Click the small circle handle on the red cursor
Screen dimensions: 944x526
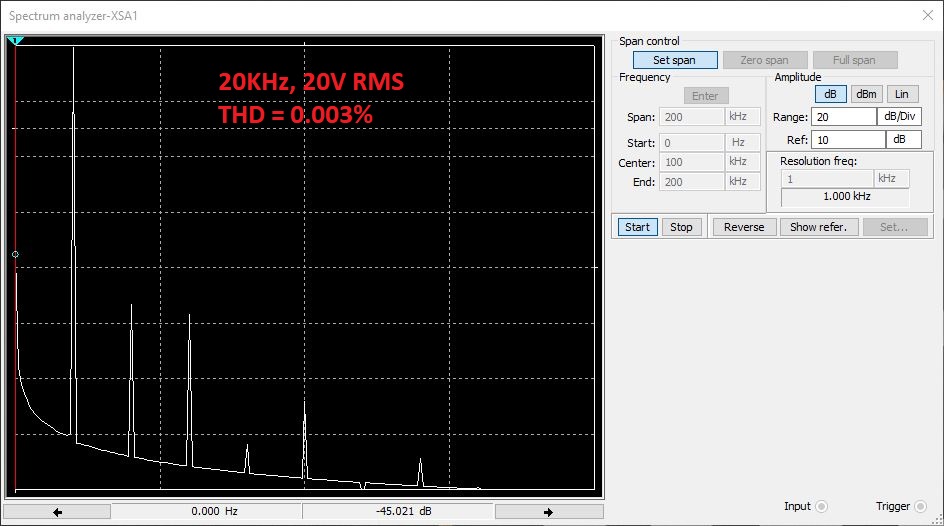click(15, 255)
